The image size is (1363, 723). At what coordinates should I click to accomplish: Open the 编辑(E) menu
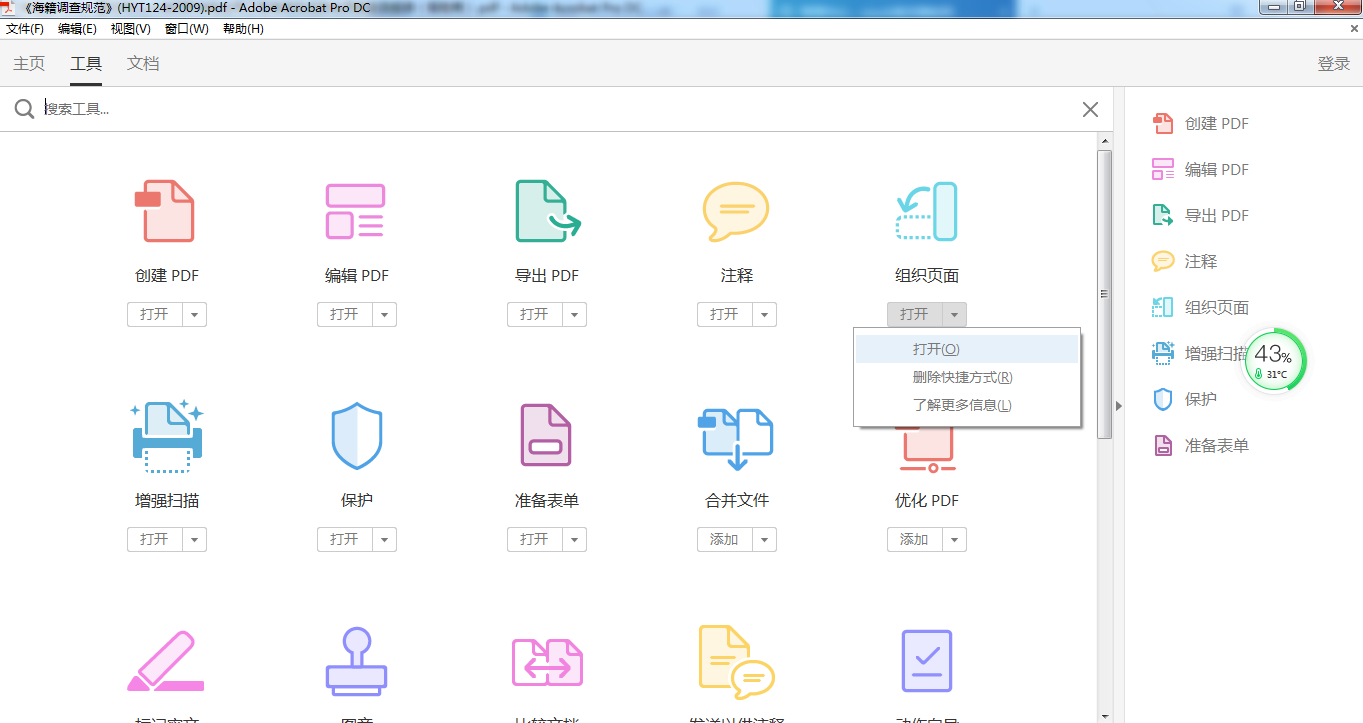click(x=77, y=29)
